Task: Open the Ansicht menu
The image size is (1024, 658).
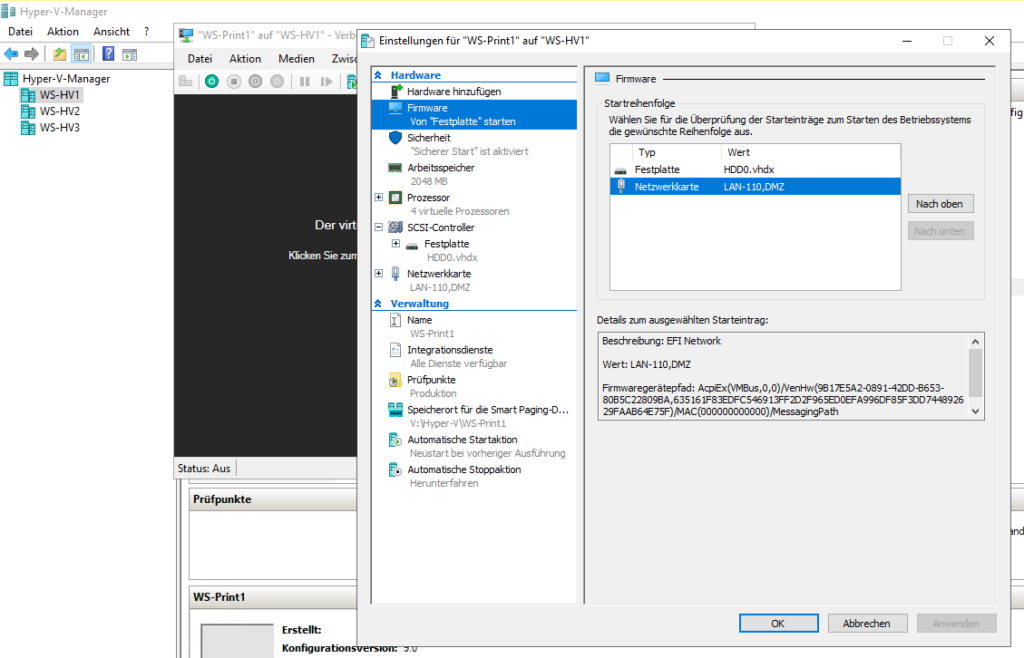Action: [112, 31]
